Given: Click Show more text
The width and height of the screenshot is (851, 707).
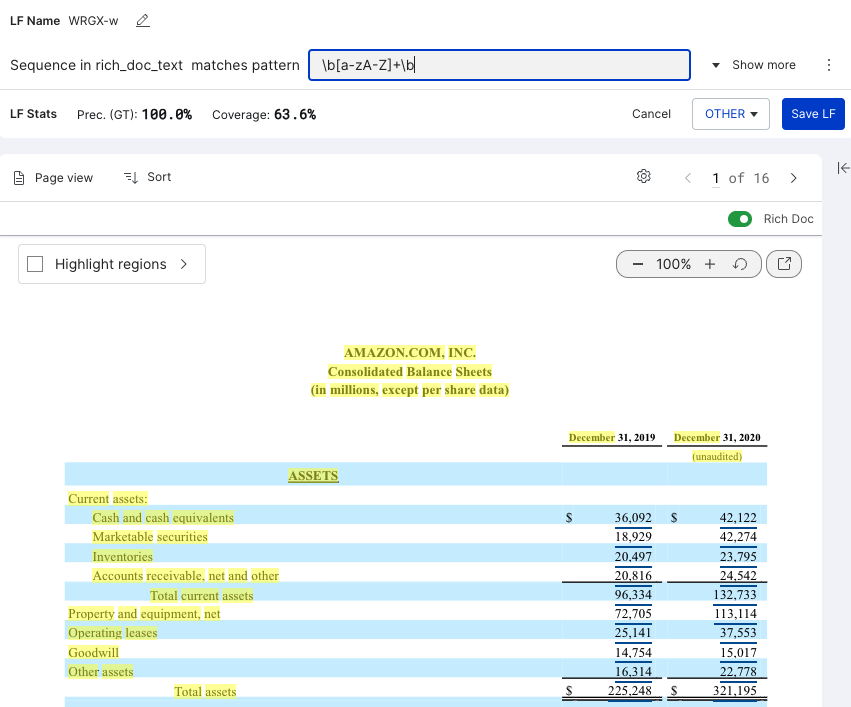Looking at the screenshot, I should pos(764,65).
